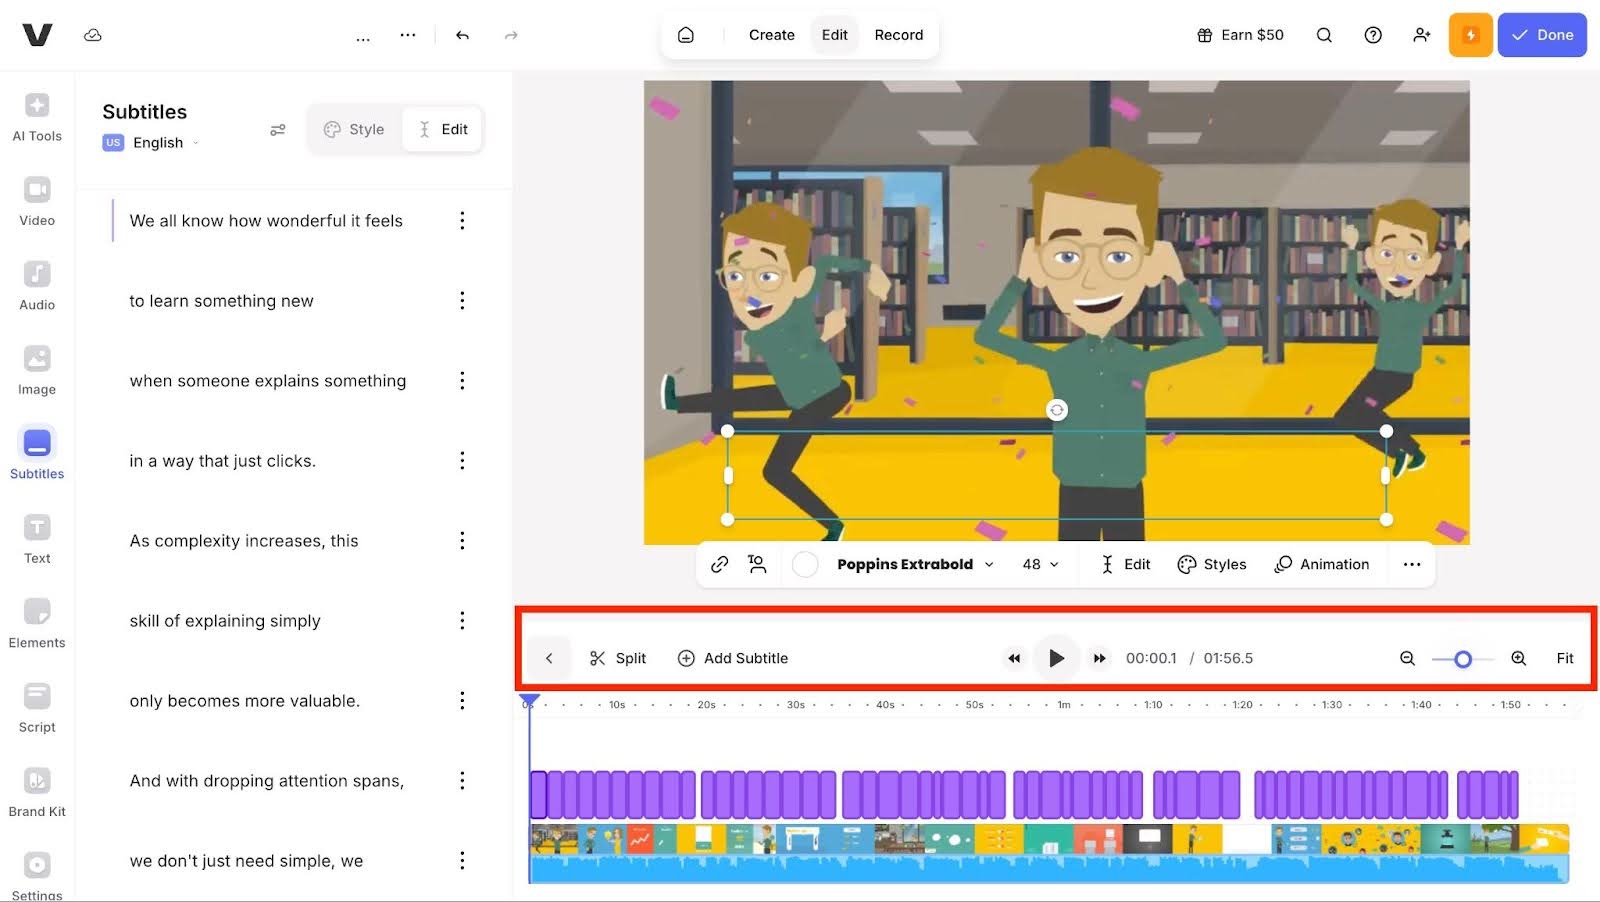The image size is (1600, 902).
Task: Open the AI Tools sidebar panel
Action: pyautogui.click(x=37, y=117)
